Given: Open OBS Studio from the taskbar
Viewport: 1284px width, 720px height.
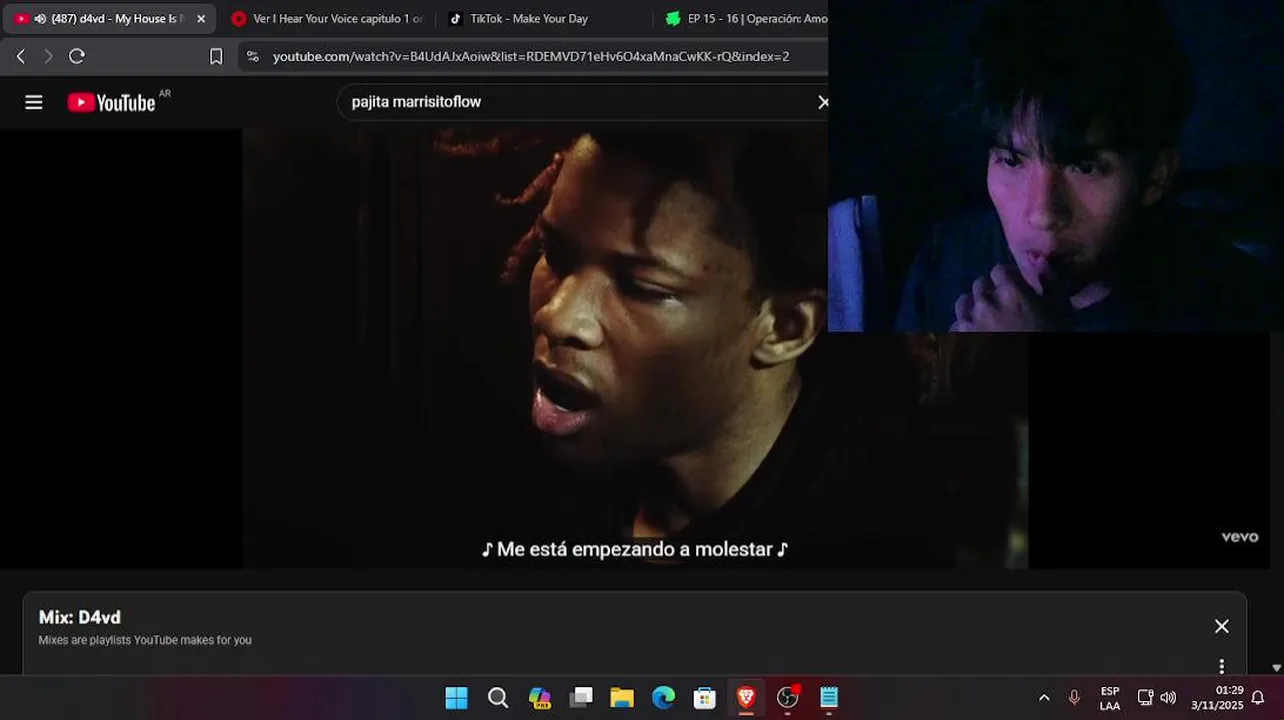Looking at the screenshot, I should 788,698.
